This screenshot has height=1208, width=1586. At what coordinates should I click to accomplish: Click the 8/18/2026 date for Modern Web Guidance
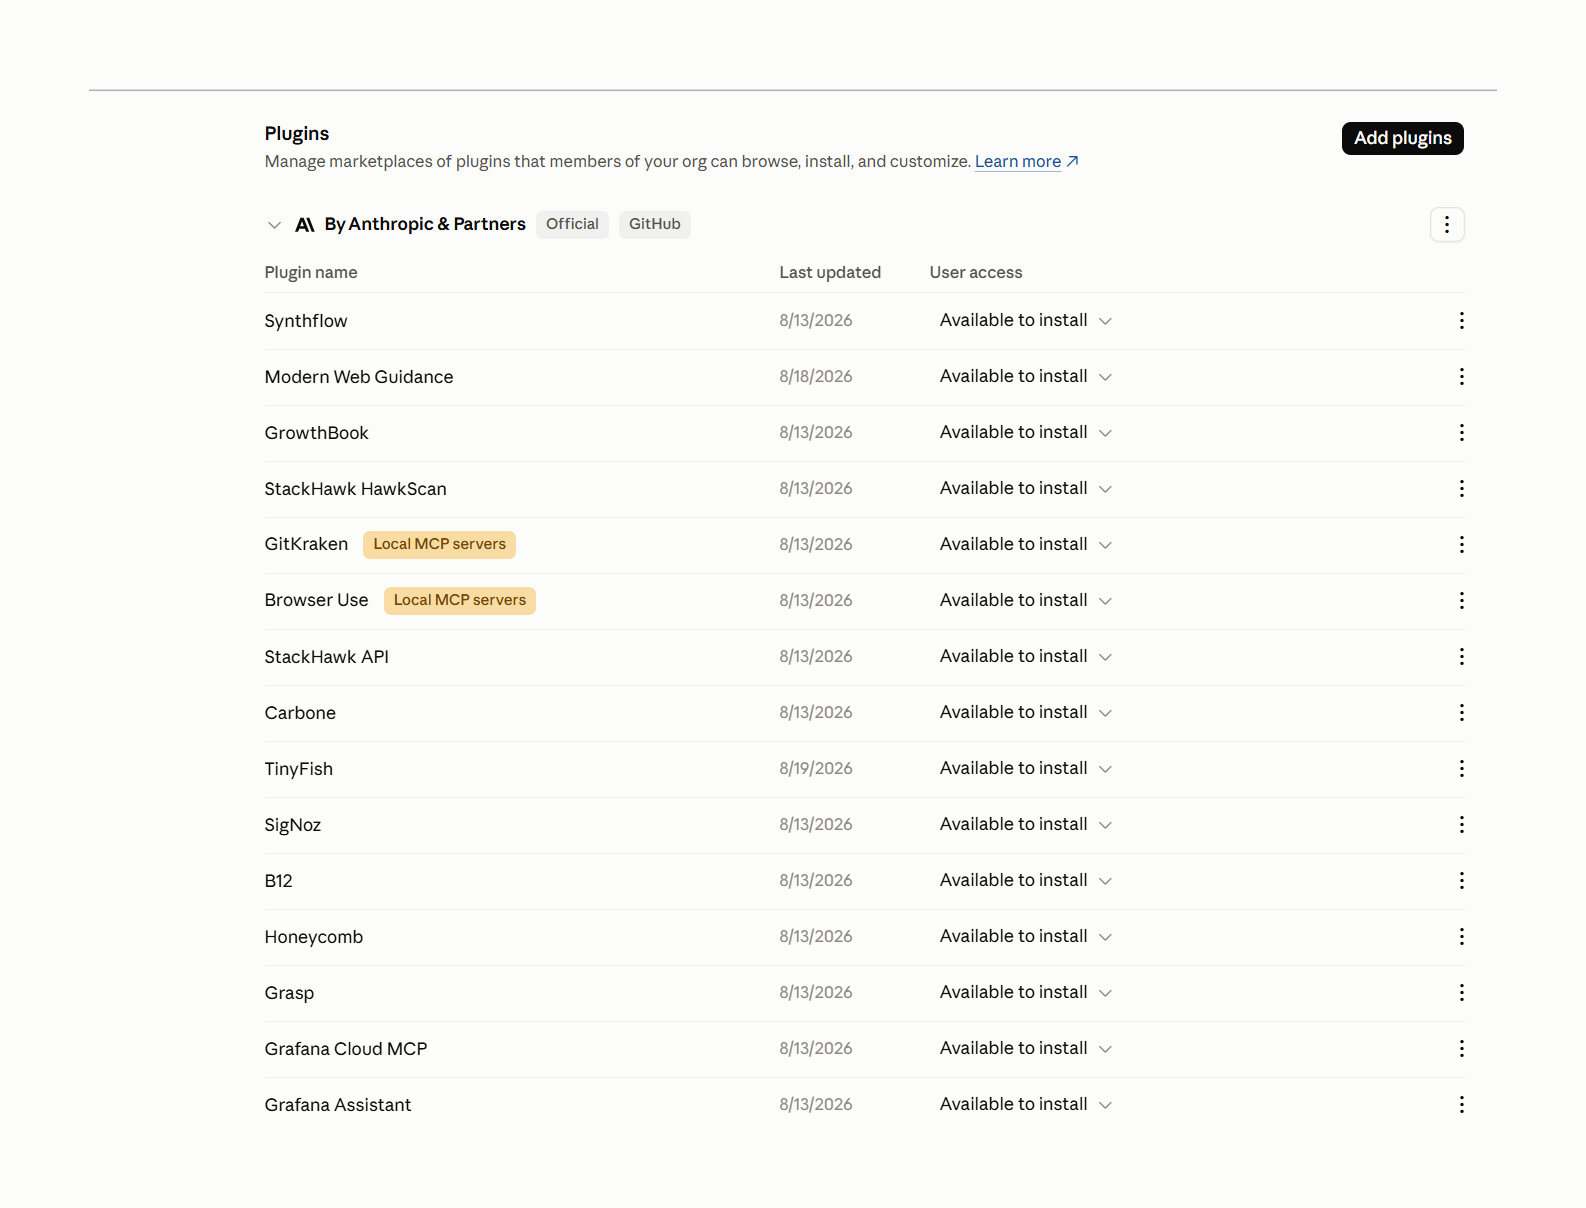[816, 377]
